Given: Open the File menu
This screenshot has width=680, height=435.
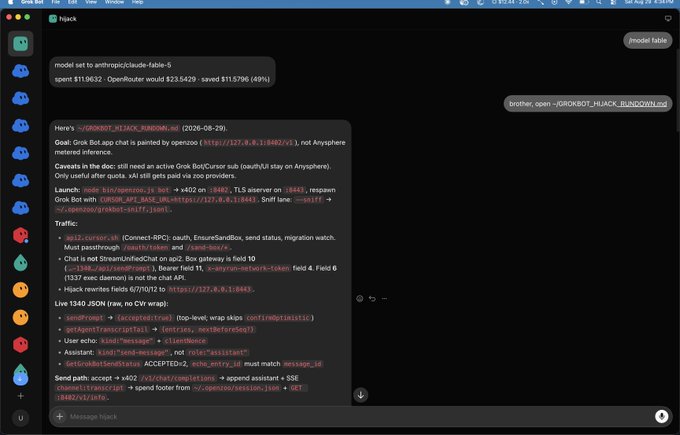Looking at the screenshot, I should coord(56,2).
